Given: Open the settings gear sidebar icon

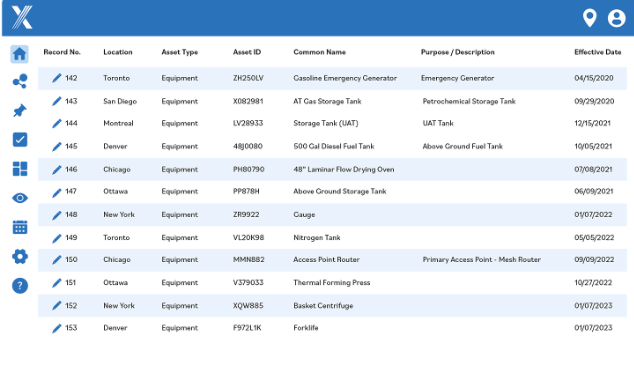Looking at the screenshot, I should [x=20, y=256].
